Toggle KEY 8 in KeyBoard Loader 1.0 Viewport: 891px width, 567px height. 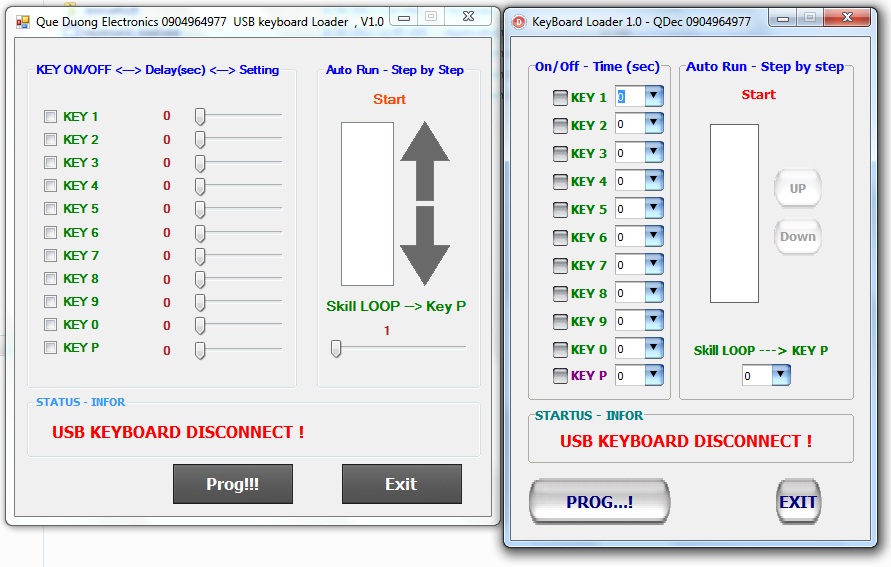[560, 293]
